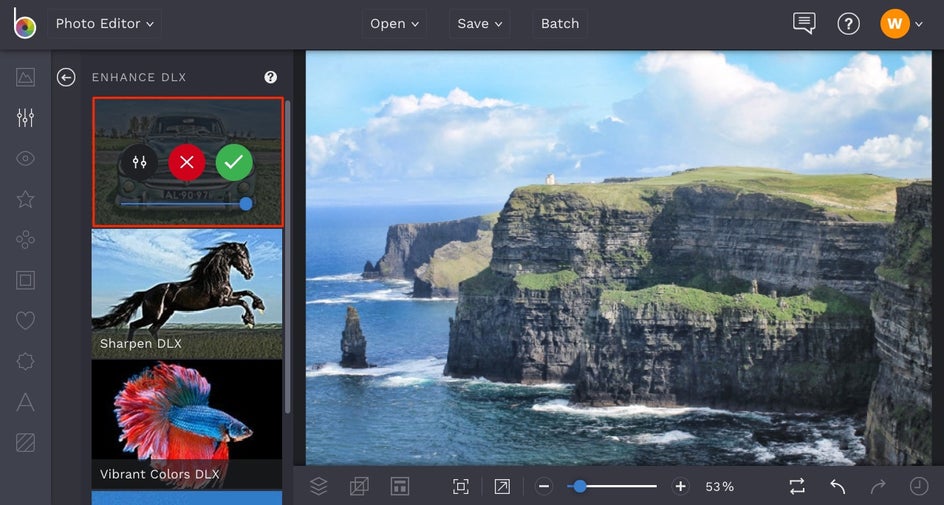Adjust the zoom level slider
The image size is (944, 505).
612,486
